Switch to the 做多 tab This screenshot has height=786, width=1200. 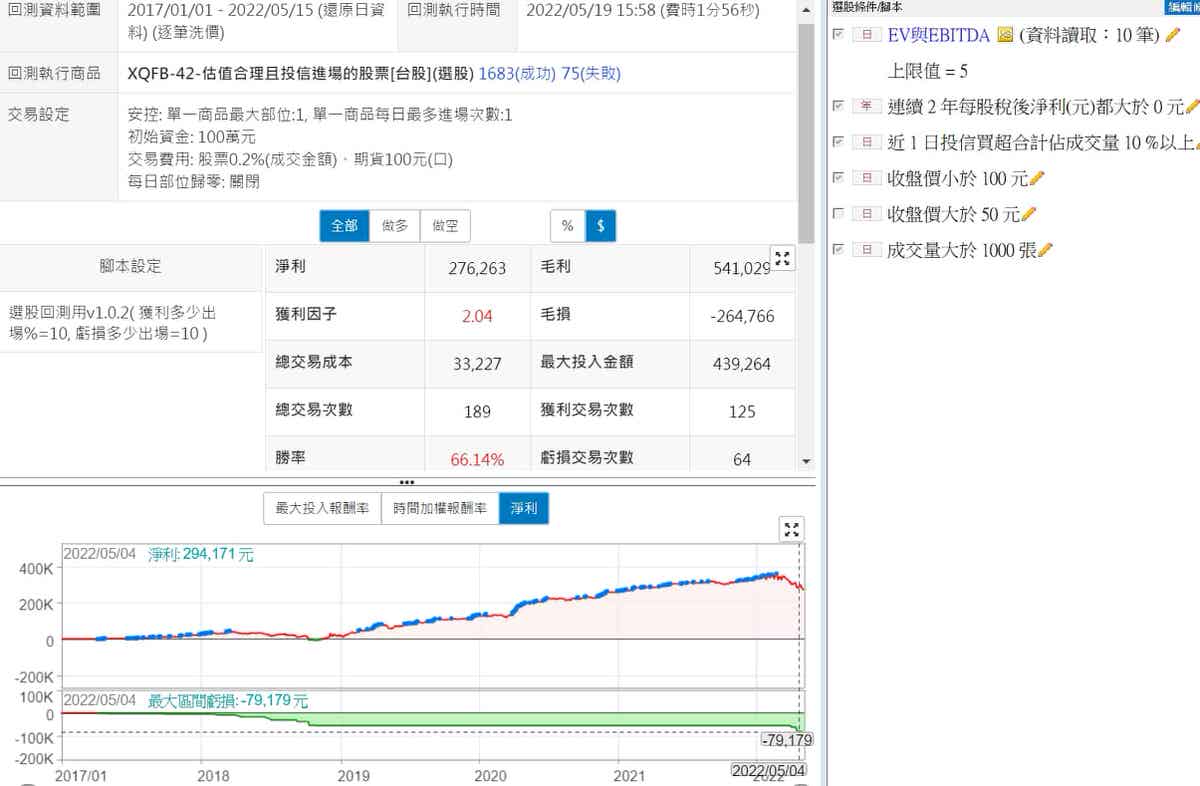(395, 226)
